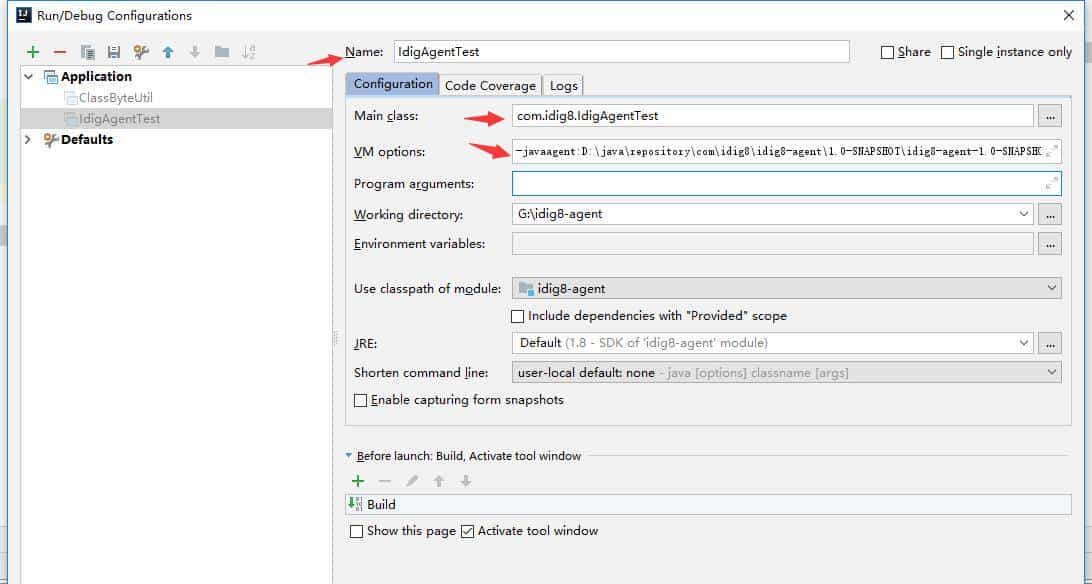The height and width of the screenshot is (584, 1092).
Task: Click the Environment variables field
Action: point(772,244)
